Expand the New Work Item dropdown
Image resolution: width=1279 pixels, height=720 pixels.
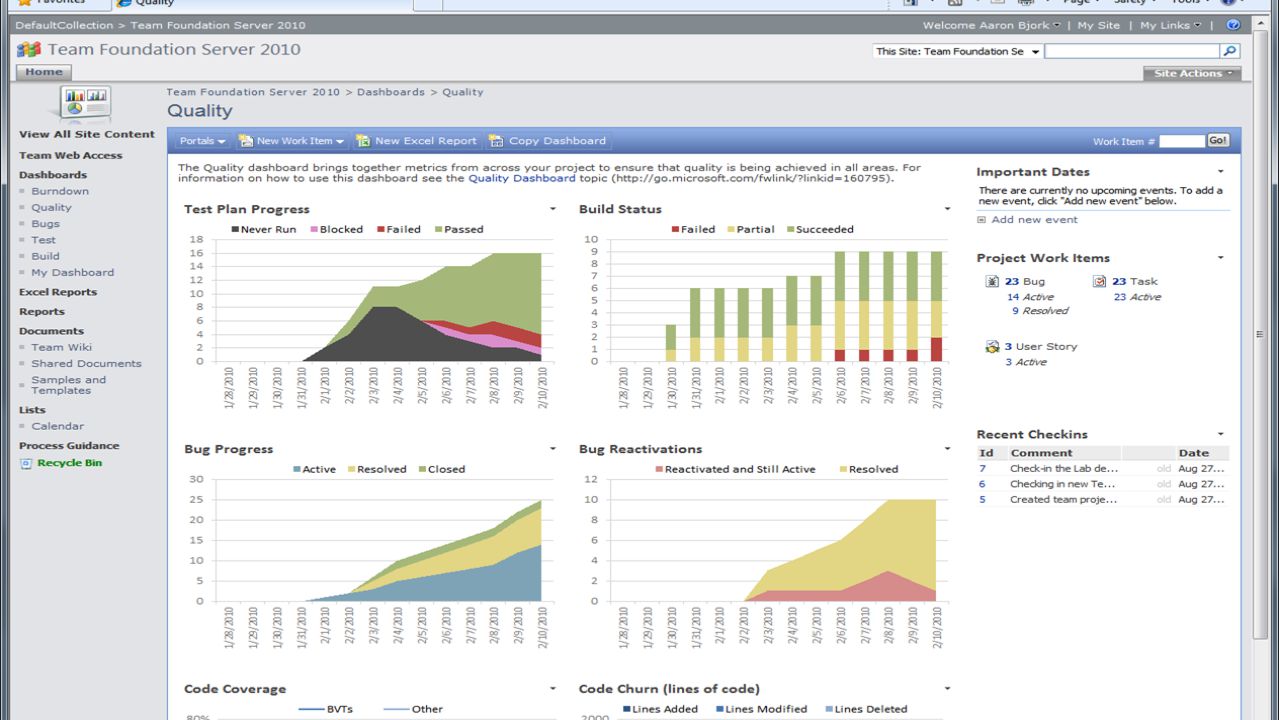click(292, 141)
